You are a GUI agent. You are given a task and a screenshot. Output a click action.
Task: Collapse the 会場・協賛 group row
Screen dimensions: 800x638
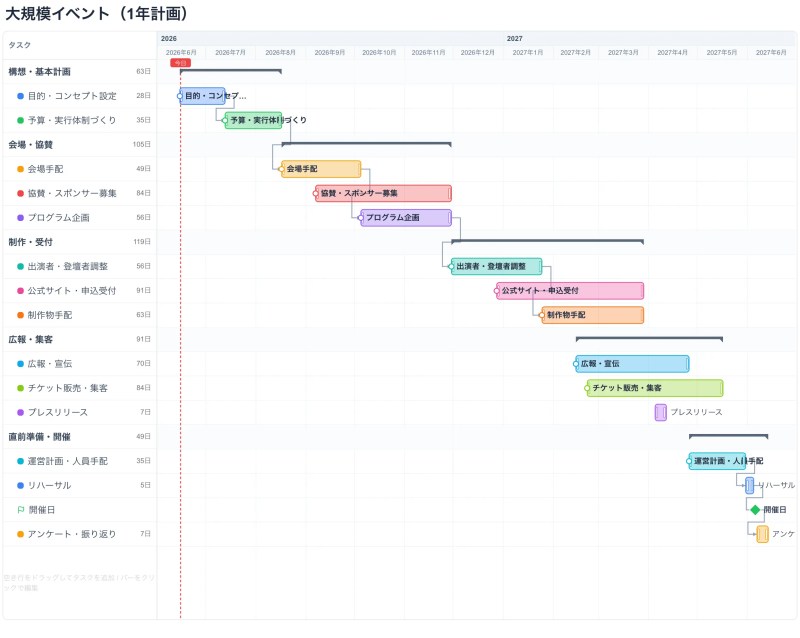click(x=79, y=145)
